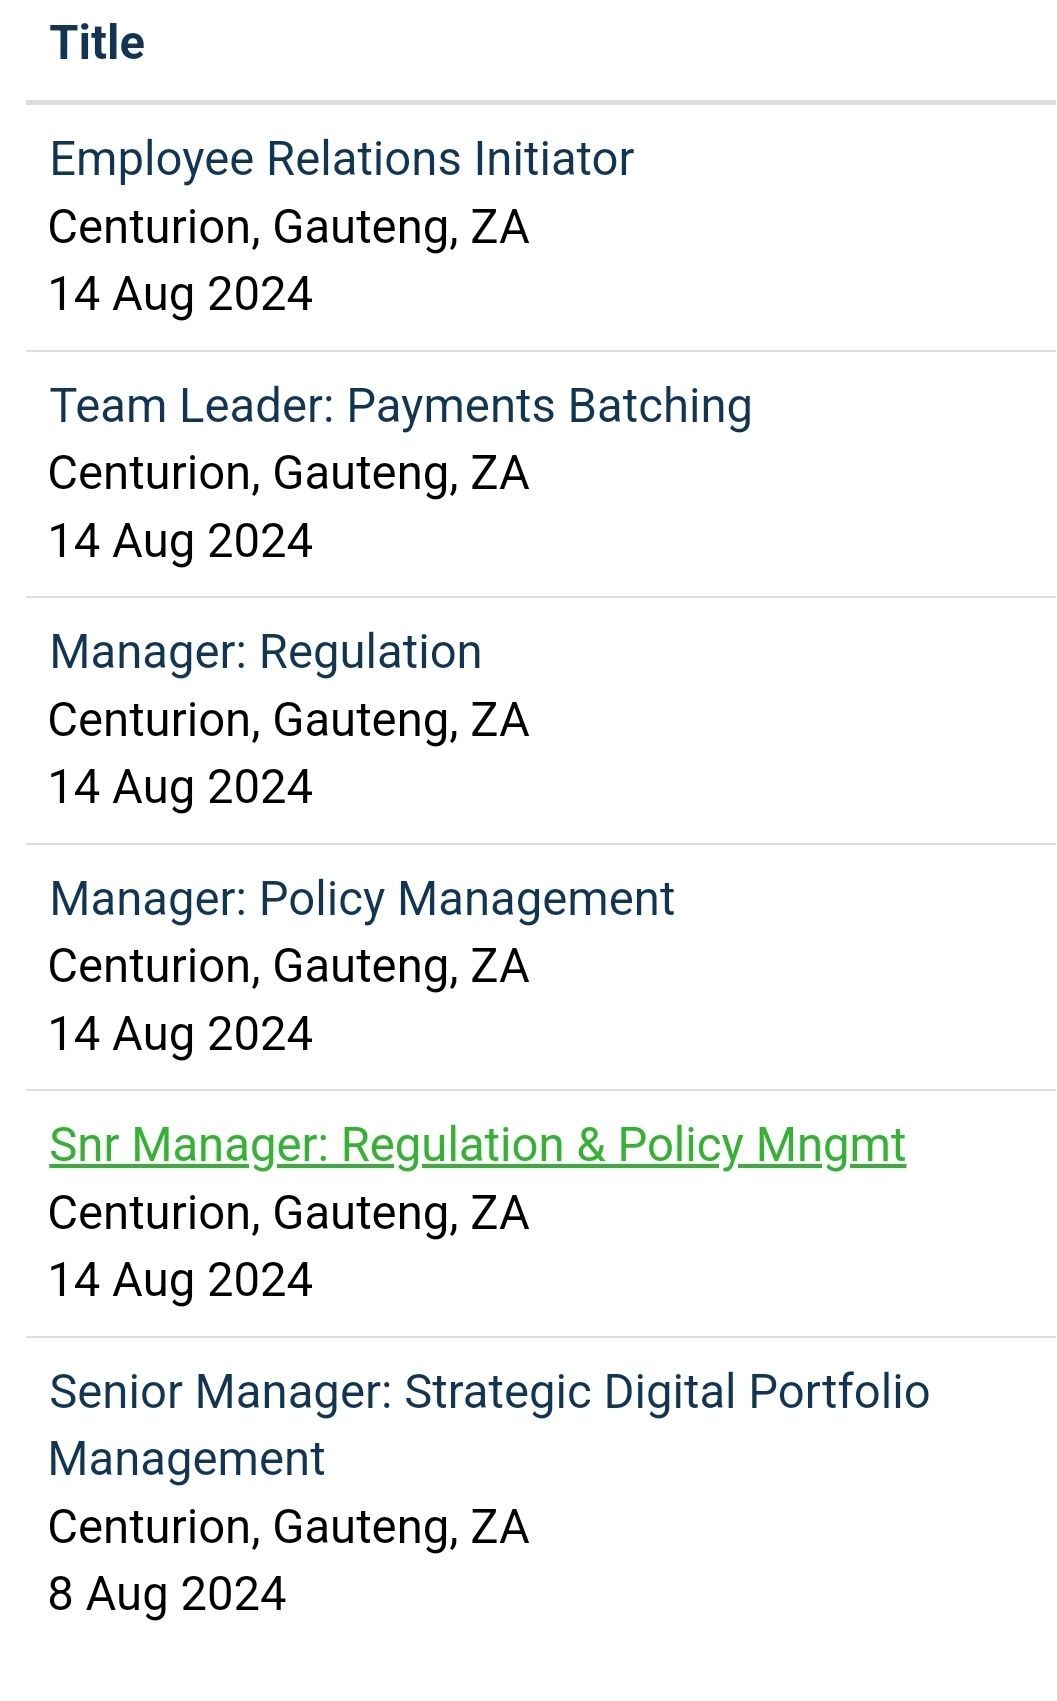The height and width of the screenshot is (1701, 1057).
Task: Click the Title column header
Action: (98, 43)
